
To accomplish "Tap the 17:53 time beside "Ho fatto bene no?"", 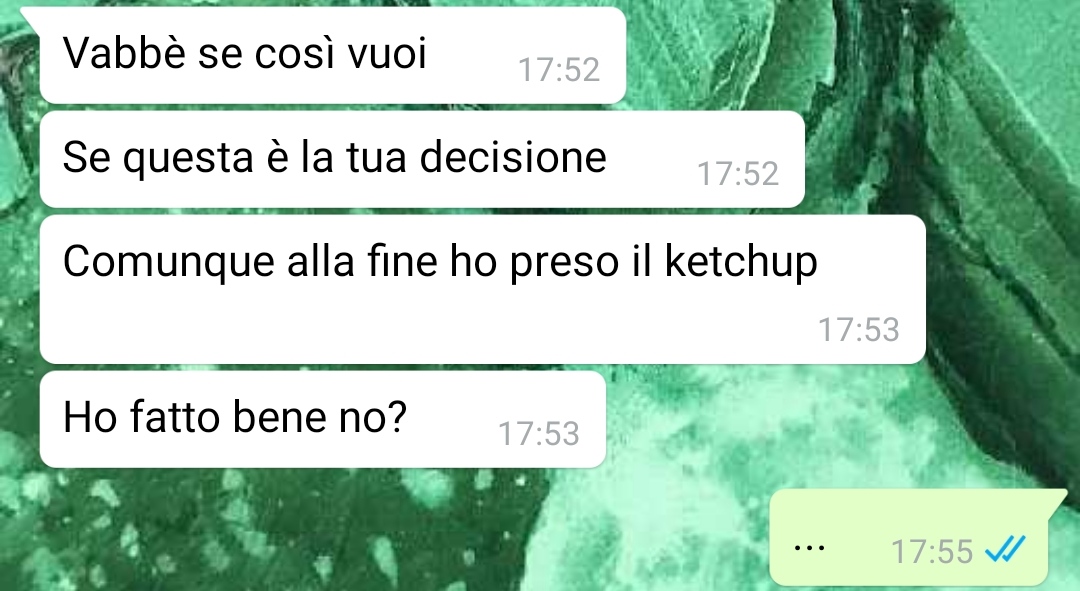I will (x=539, y=433).
